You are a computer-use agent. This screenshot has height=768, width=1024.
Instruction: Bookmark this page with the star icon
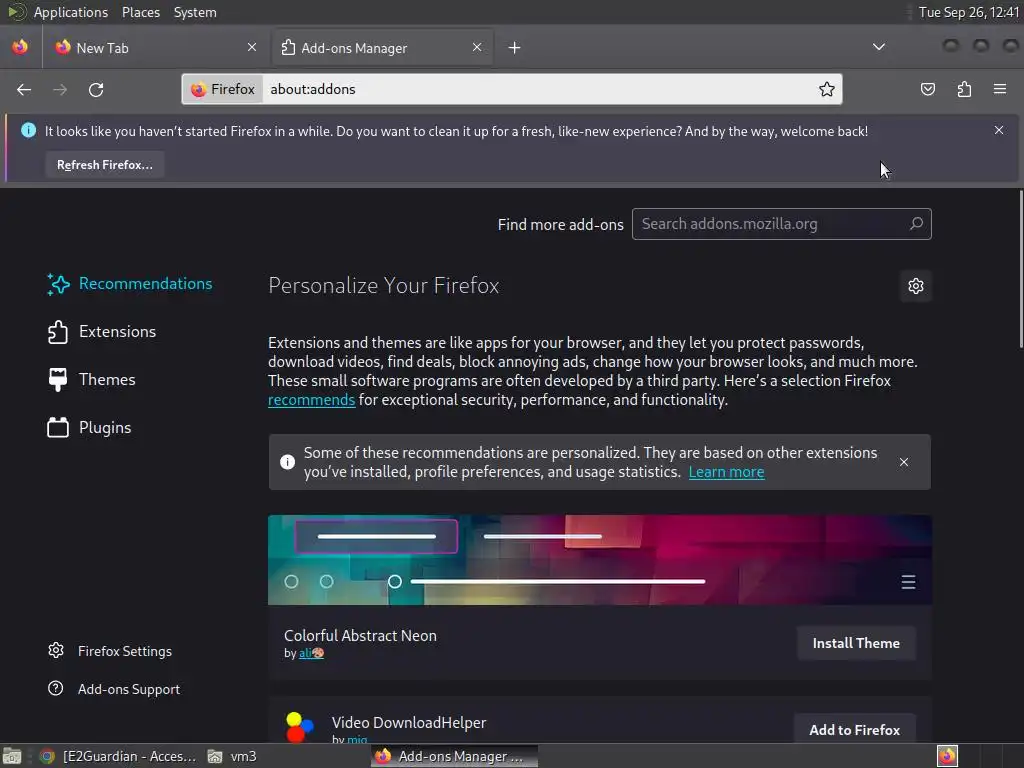827,89
